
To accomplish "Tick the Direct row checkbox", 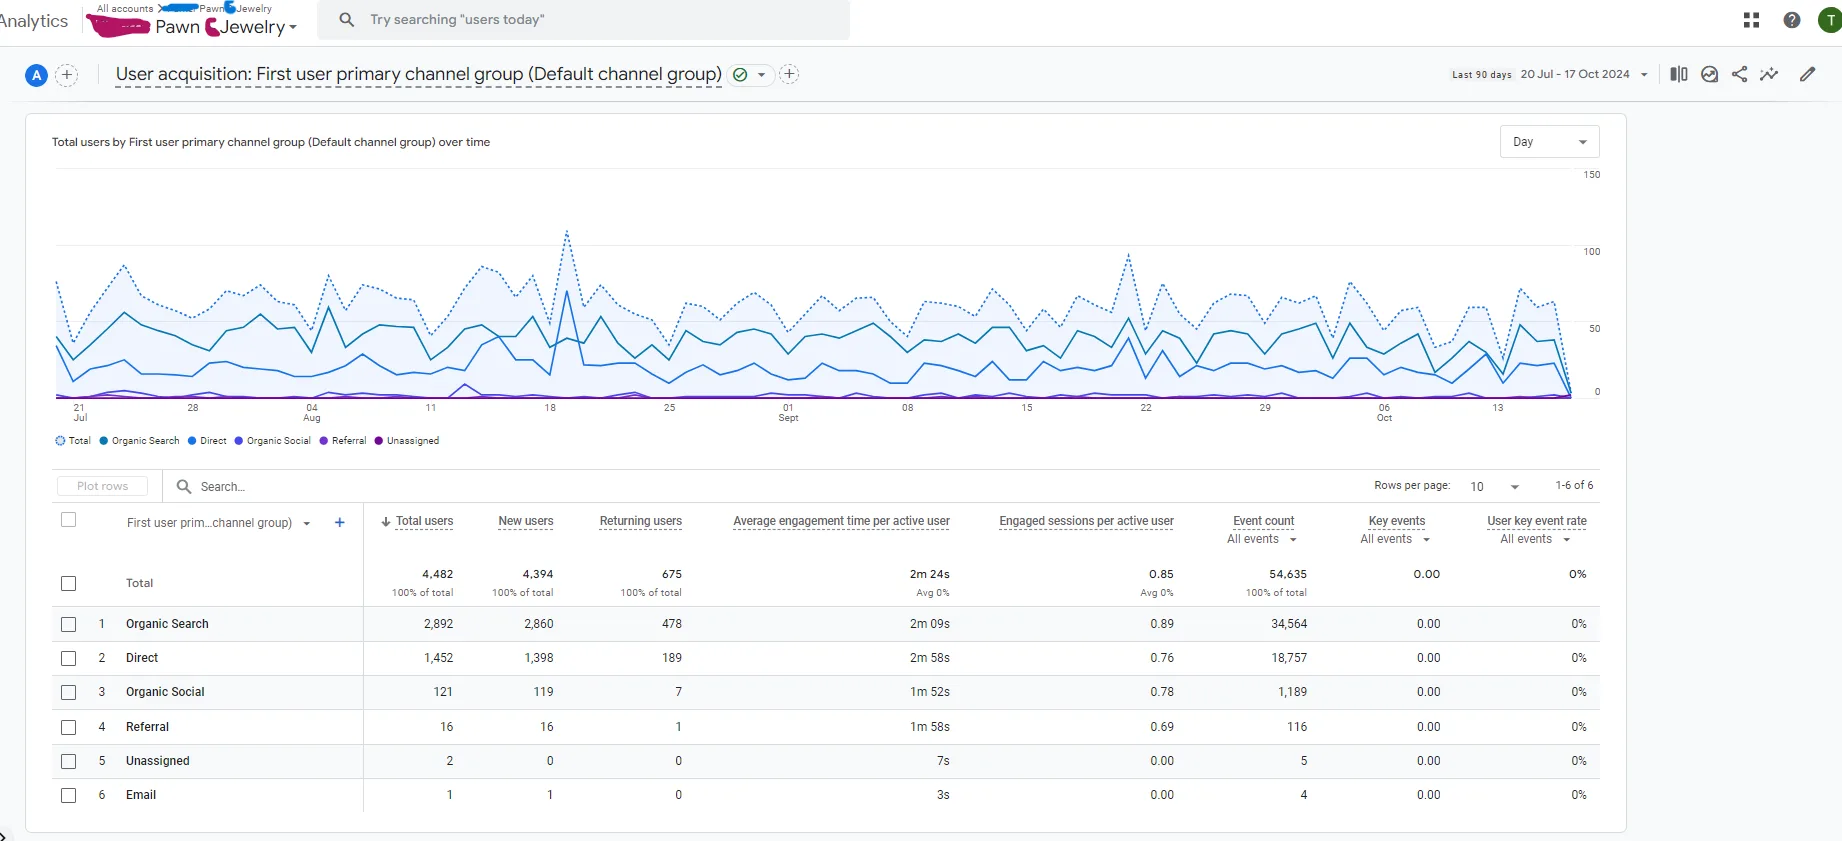I will [68, 658].
